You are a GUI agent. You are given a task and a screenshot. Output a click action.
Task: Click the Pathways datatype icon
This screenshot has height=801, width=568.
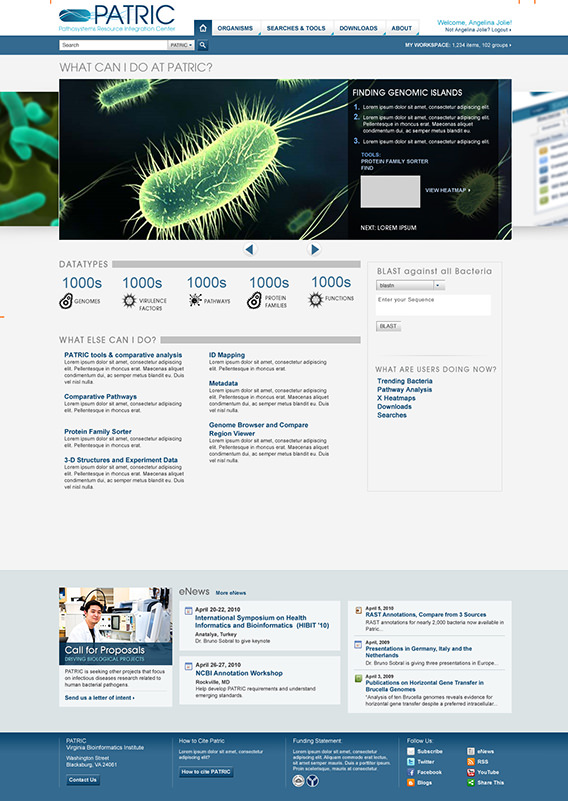[195, 300]
